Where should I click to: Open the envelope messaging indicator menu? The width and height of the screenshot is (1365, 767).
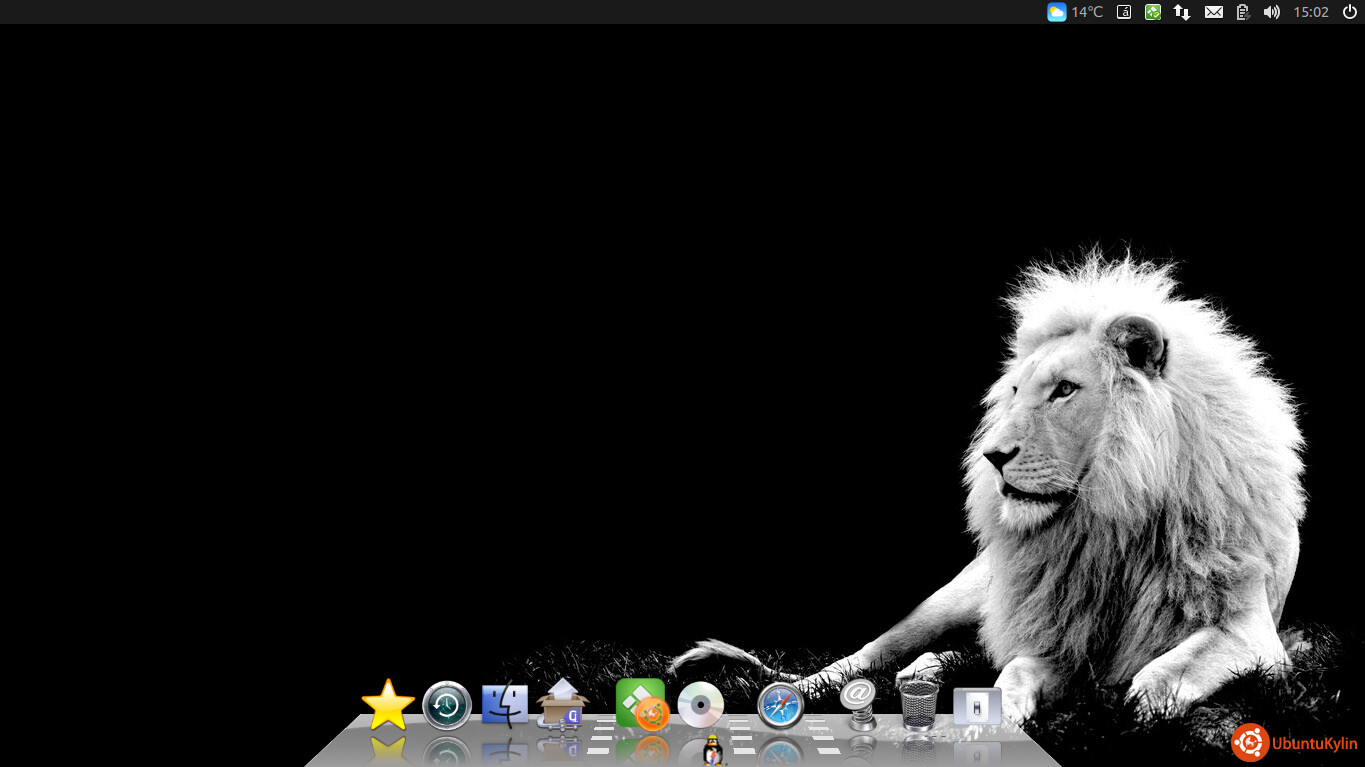pos(1213,12)
